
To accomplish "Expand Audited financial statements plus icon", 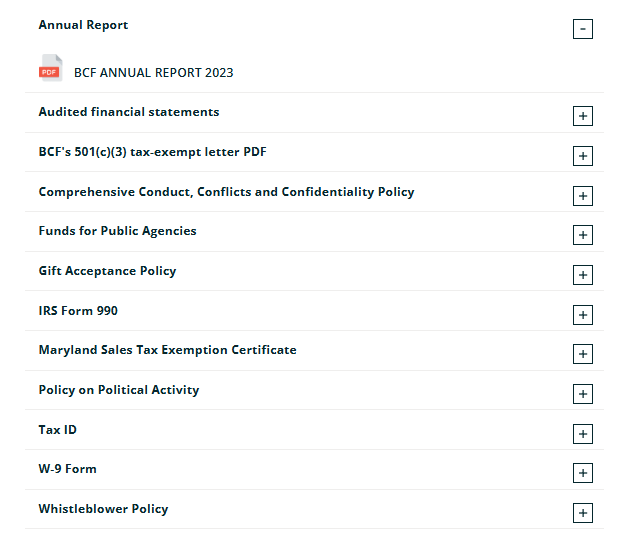I will click(583, 116).
